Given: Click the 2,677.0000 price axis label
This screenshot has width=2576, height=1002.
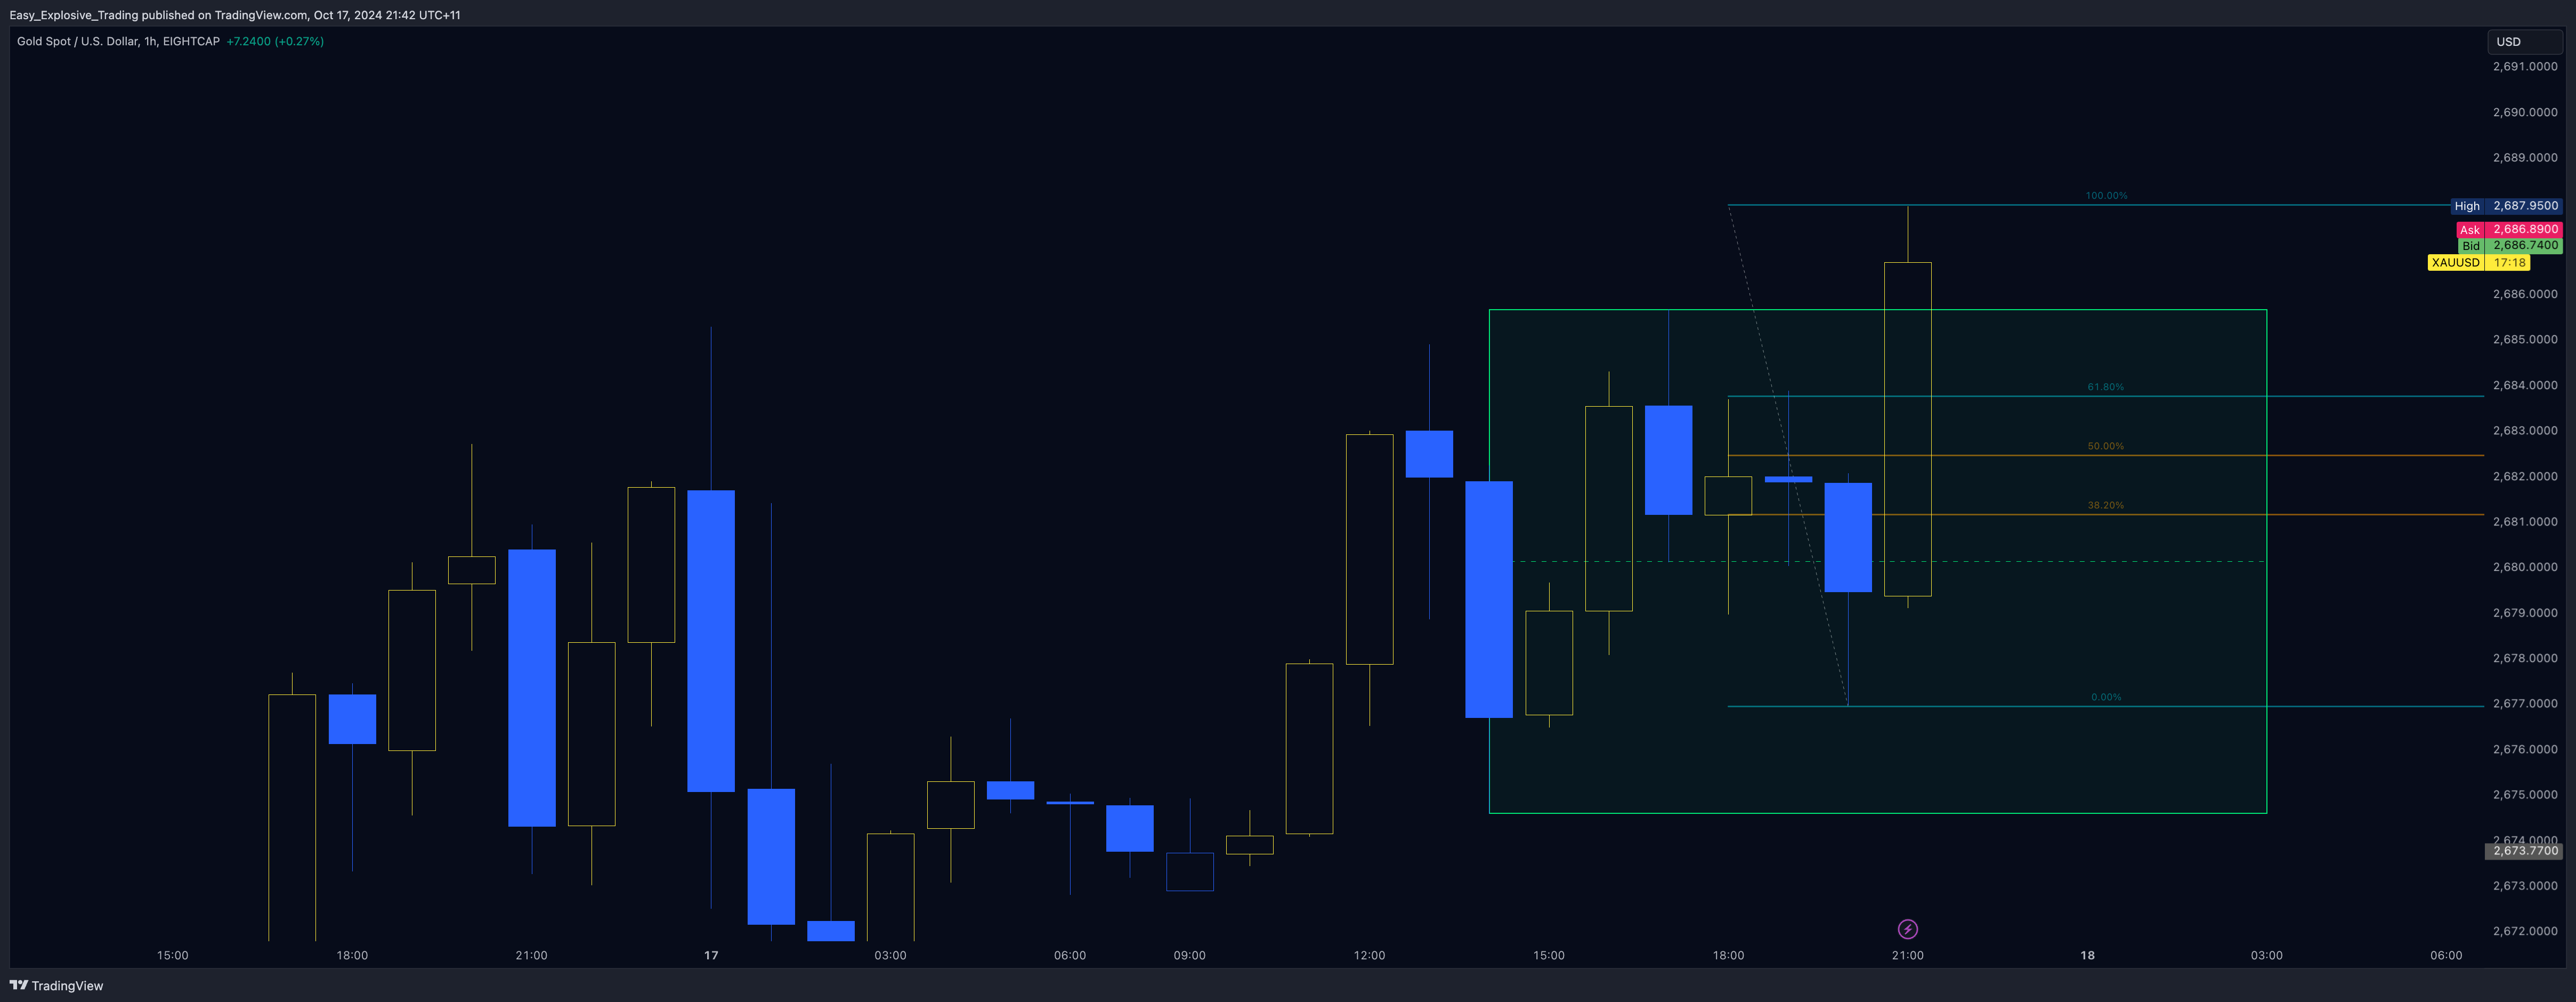Looking at the screenshot, I should (2525, 704).
